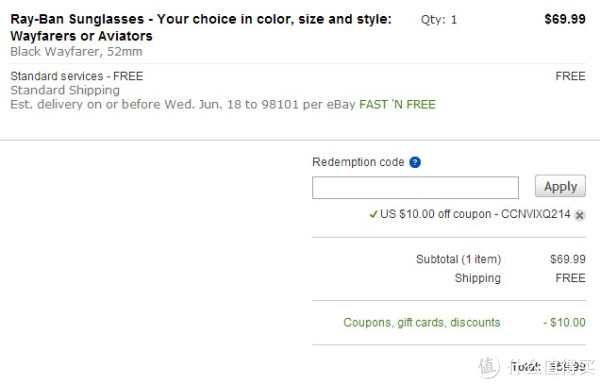Click the Black Wayfarer, 52mm variation text
The width and height of the screenshot is (600, 384).
[76, 52]
